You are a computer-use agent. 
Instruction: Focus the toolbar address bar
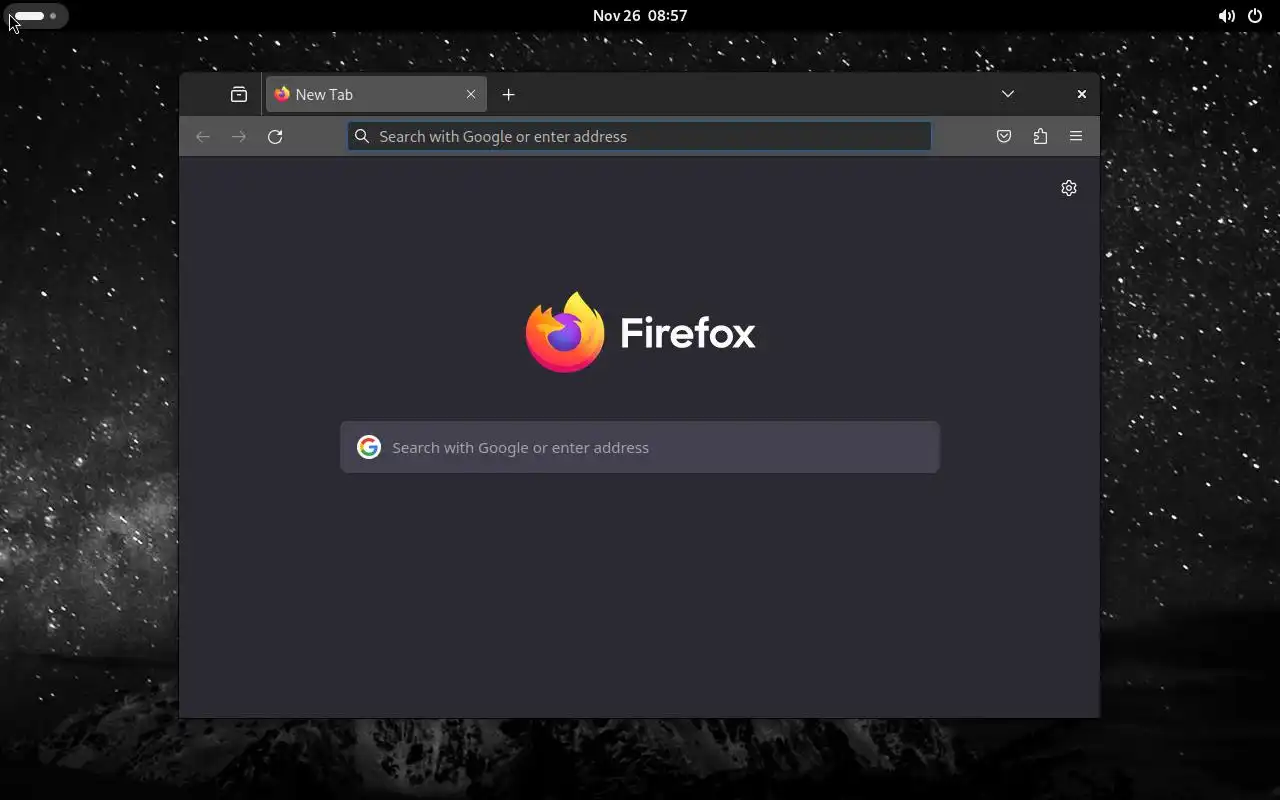click(x=640, y=136)
